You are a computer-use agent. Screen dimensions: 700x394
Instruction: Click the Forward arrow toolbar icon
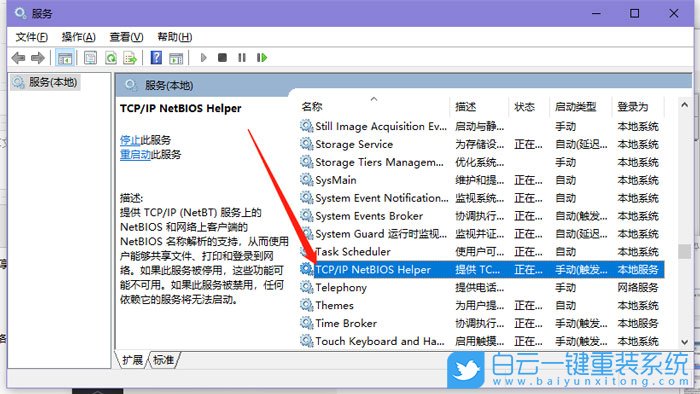pos(38,58)
